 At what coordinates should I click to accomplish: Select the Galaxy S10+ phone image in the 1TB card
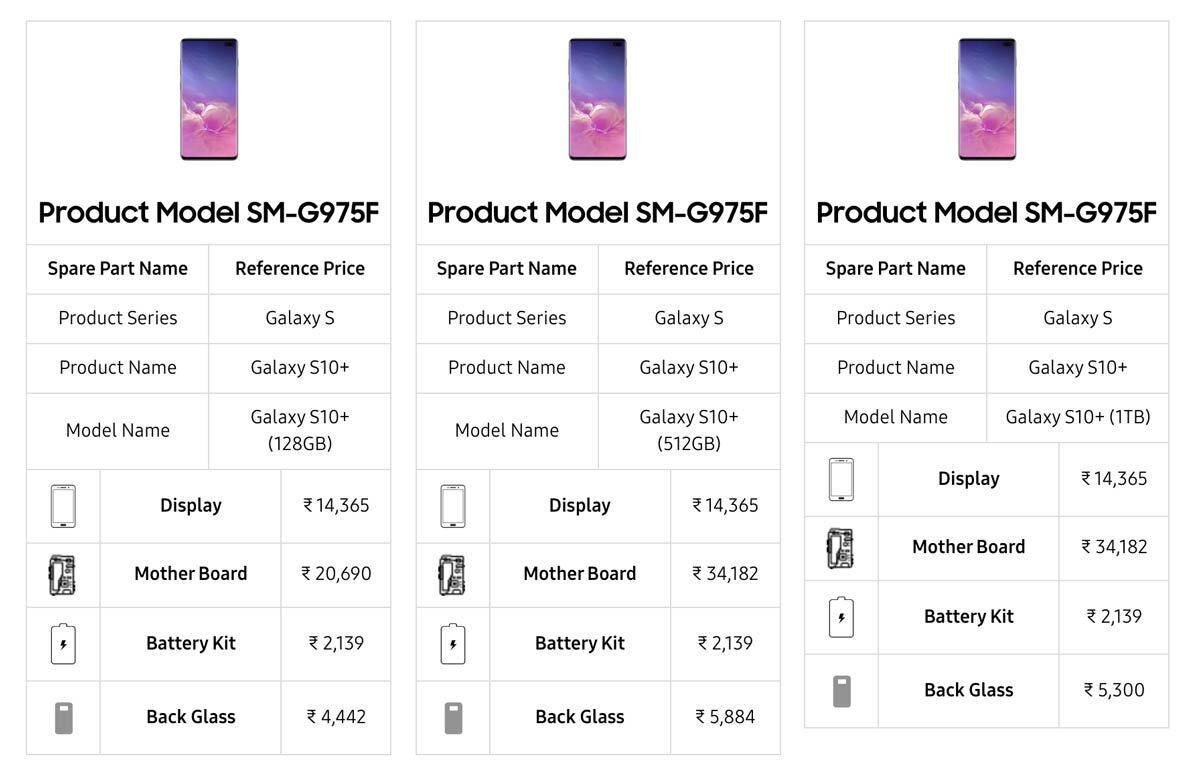(x=986, y=99)
